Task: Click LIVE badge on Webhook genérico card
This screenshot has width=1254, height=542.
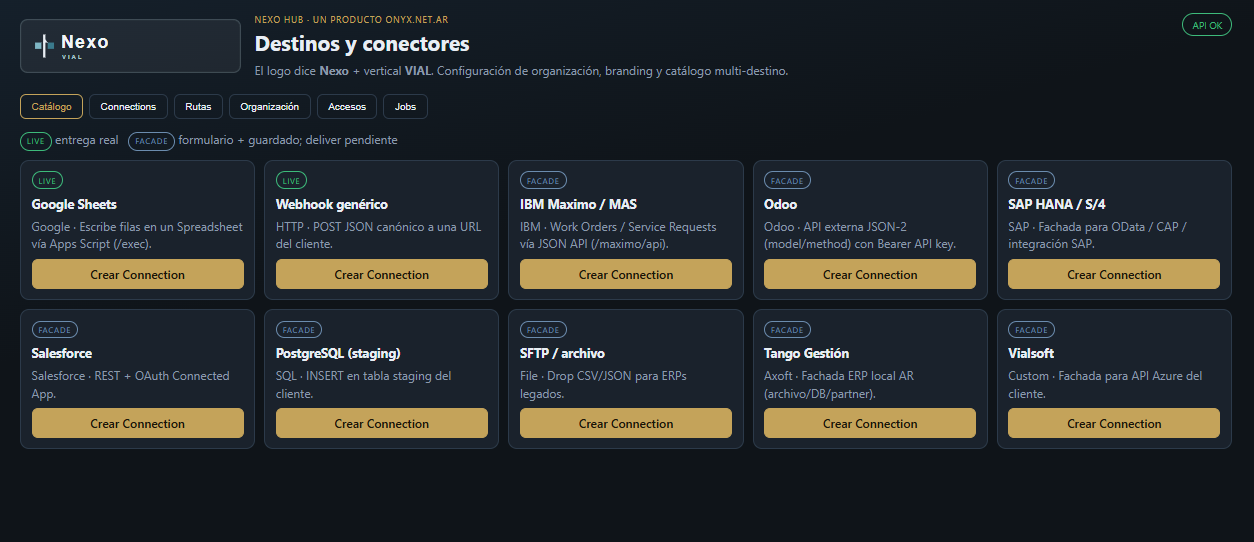Action: click(x=292, y=181)
